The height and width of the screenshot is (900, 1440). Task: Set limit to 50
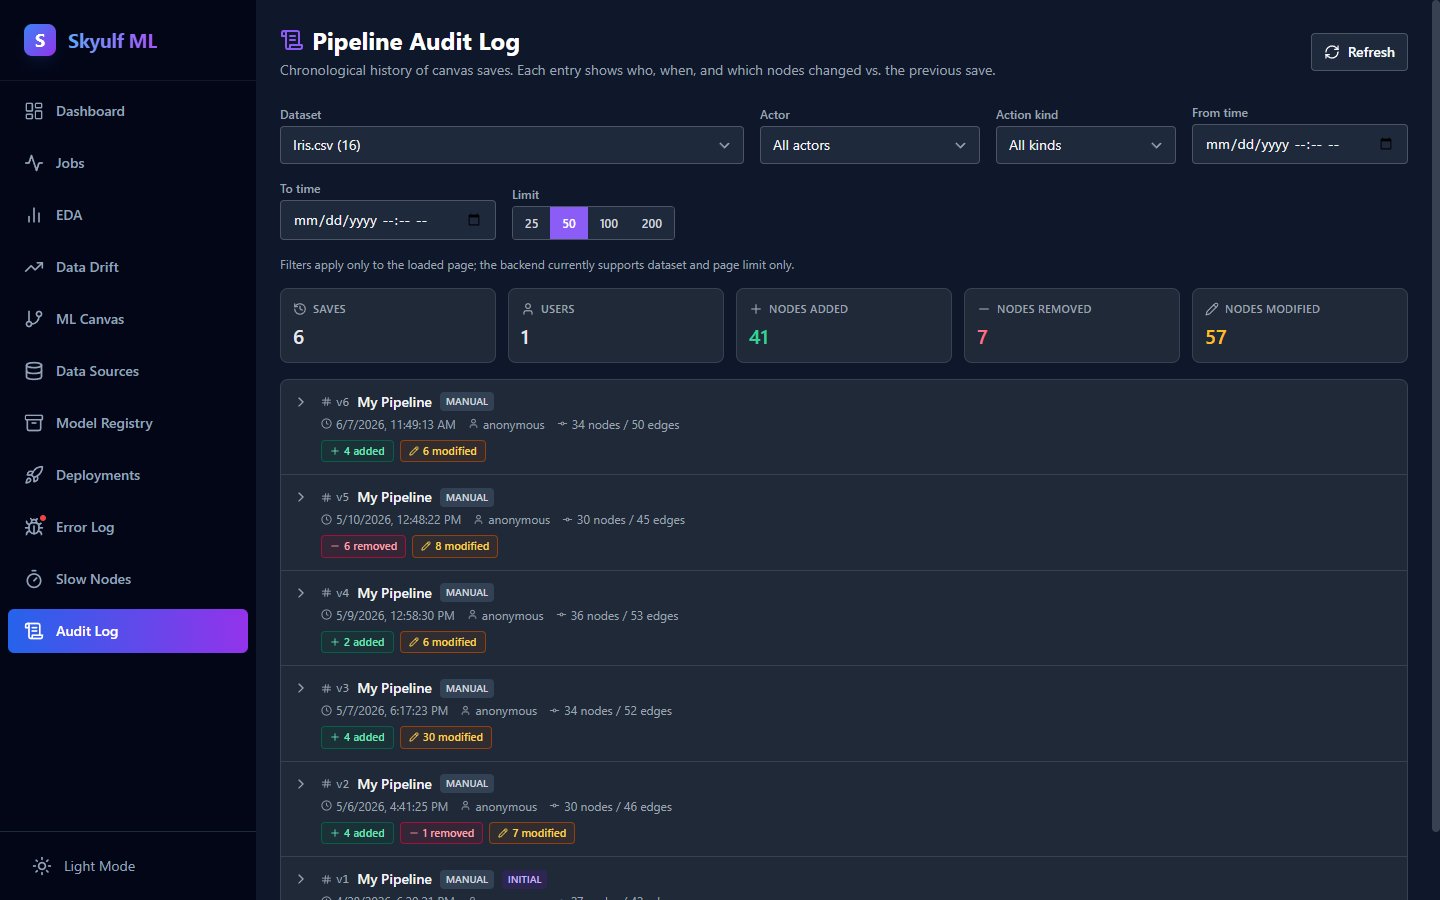click(569, 223)
